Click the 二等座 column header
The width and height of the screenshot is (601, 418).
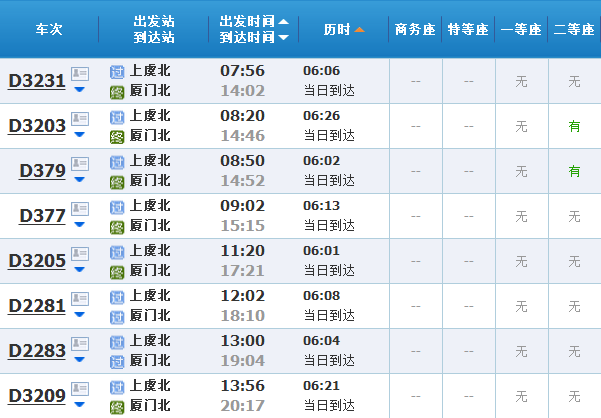[x=574, y=30]
